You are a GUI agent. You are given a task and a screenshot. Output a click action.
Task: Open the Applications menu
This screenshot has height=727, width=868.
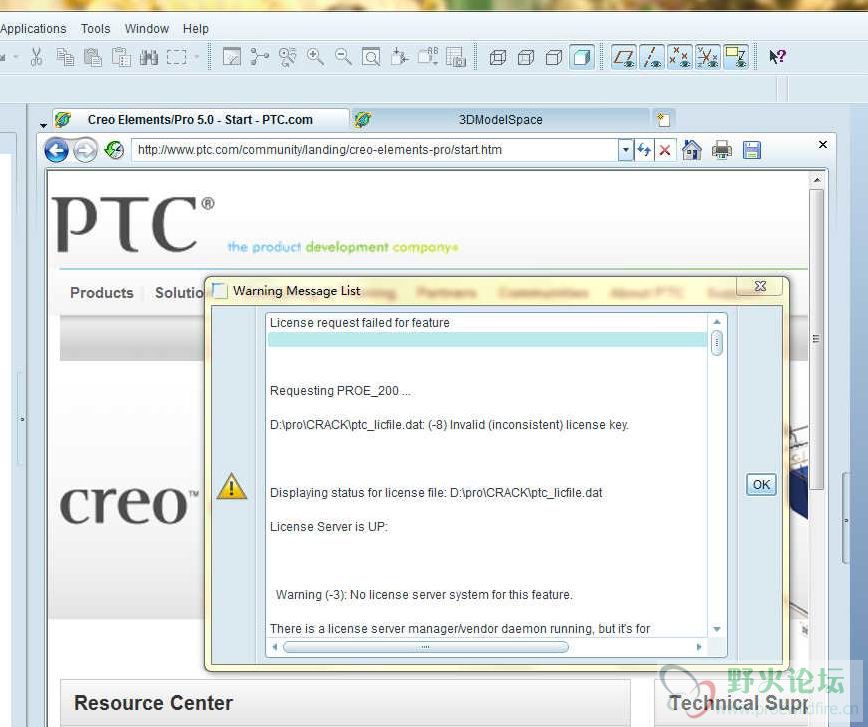pos(33,28)
